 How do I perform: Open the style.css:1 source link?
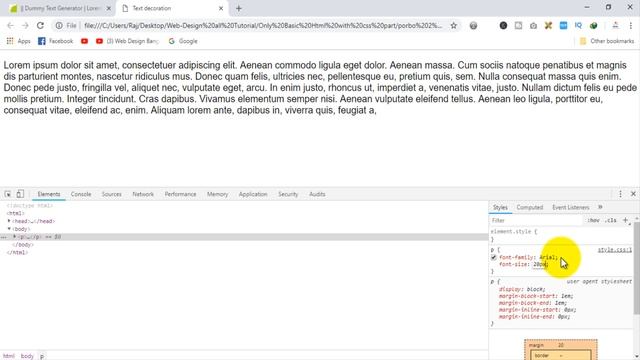pos(615,250)
